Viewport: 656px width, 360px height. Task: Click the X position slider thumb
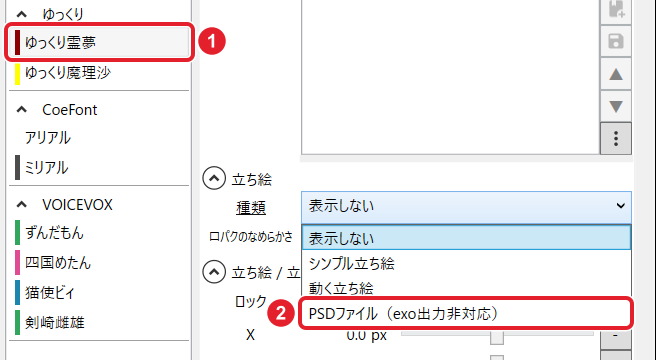point(497,338)
